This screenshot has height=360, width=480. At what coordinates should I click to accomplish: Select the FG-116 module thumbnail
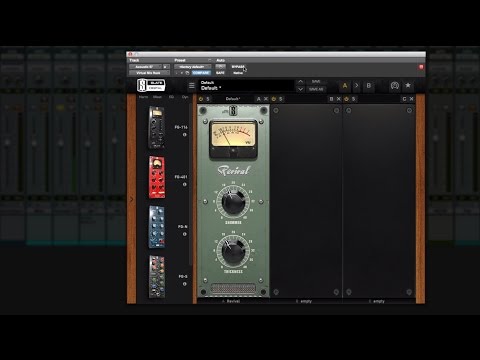pos(157,127)
